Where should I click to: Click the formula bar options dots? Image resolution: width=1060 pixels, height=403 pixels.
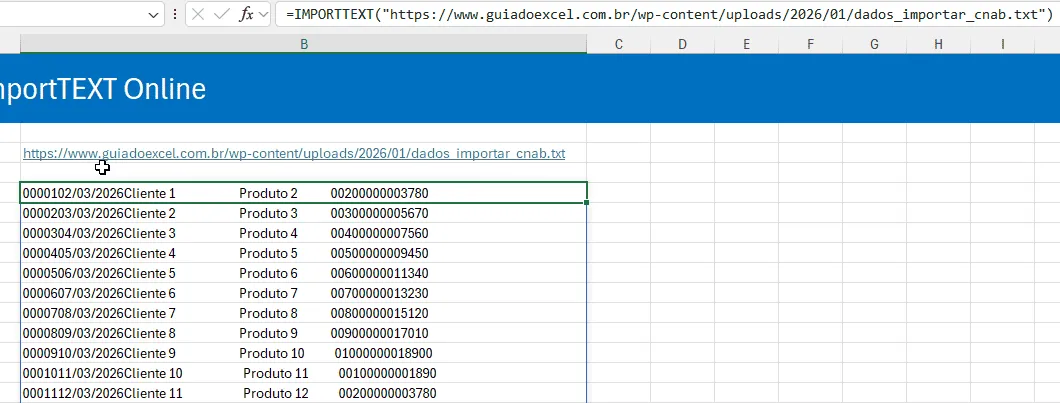pyautogui.click(x=175, y=14)
